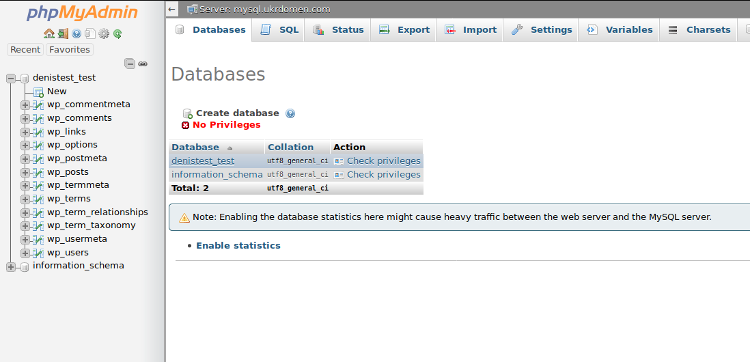
Task: Open the Recent tables button
Action: point(25,50)
